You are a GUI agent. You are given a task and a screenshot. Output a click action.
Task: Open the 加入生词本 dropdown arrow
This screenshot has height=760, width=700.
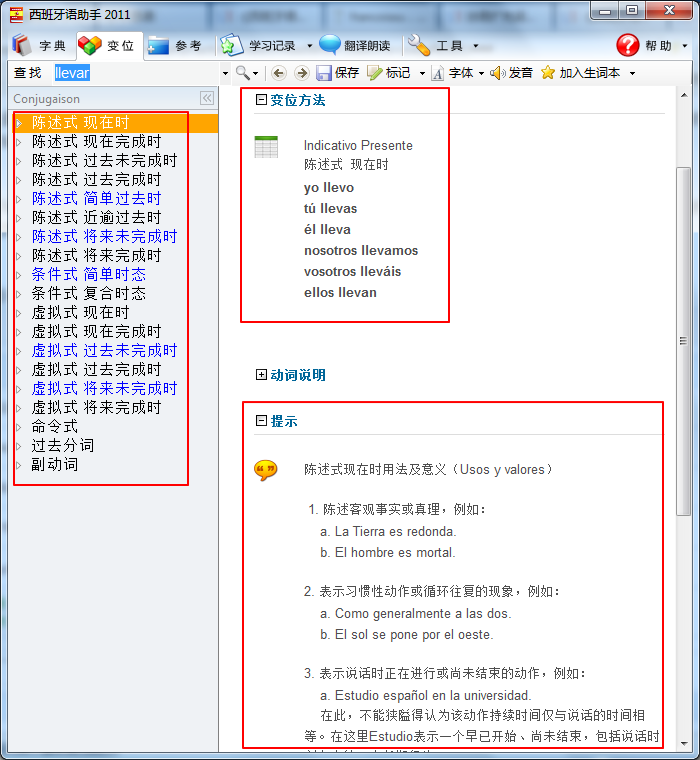pos(632,74)
